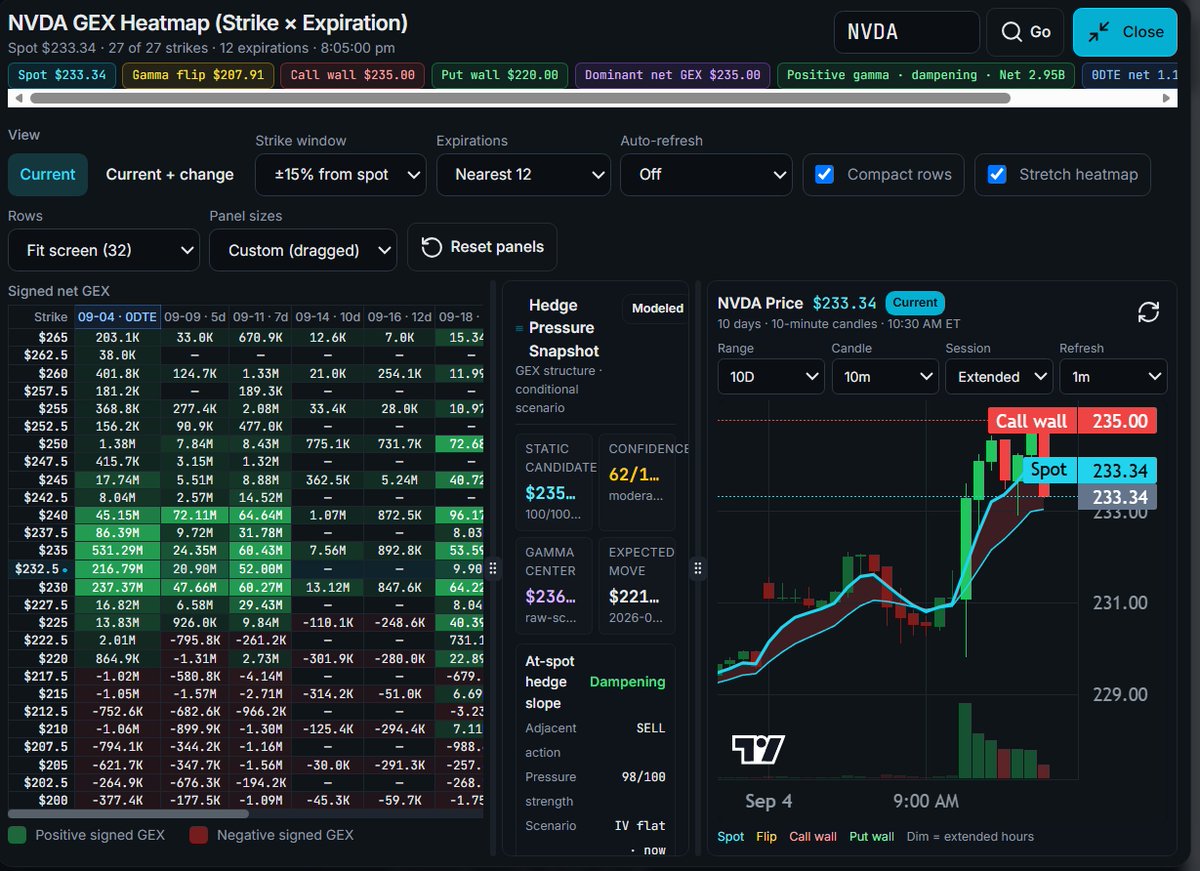Click the Go button
The width and height of the screenshot is (1200, 871).
click(x=1025, y=32)
